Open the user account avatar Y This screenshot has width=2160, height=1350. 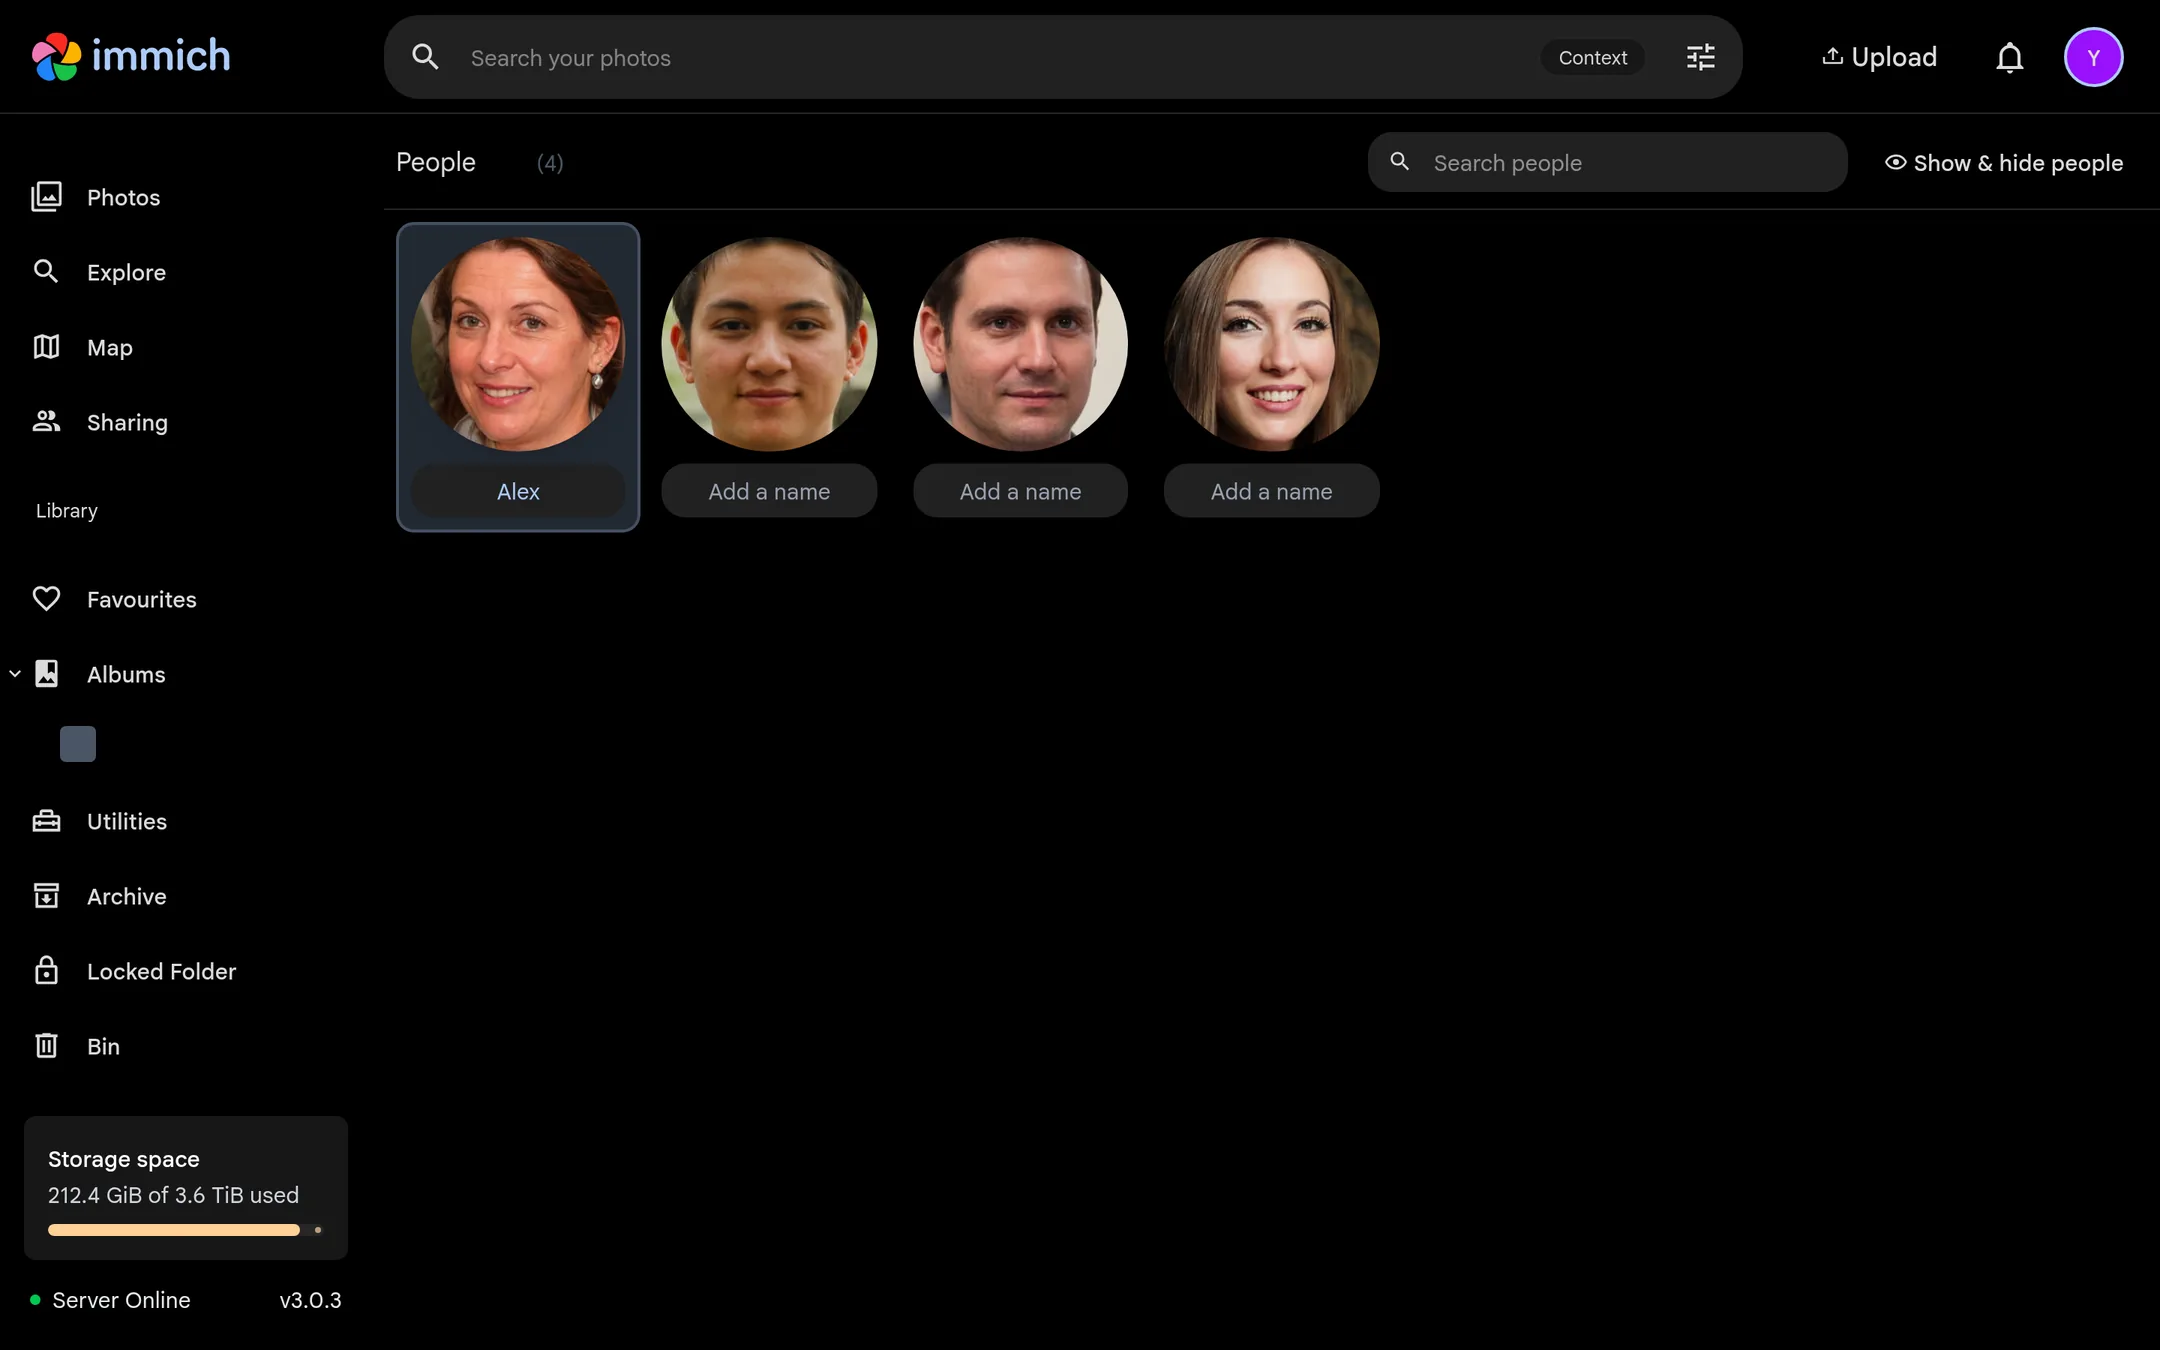(2093, 57)
